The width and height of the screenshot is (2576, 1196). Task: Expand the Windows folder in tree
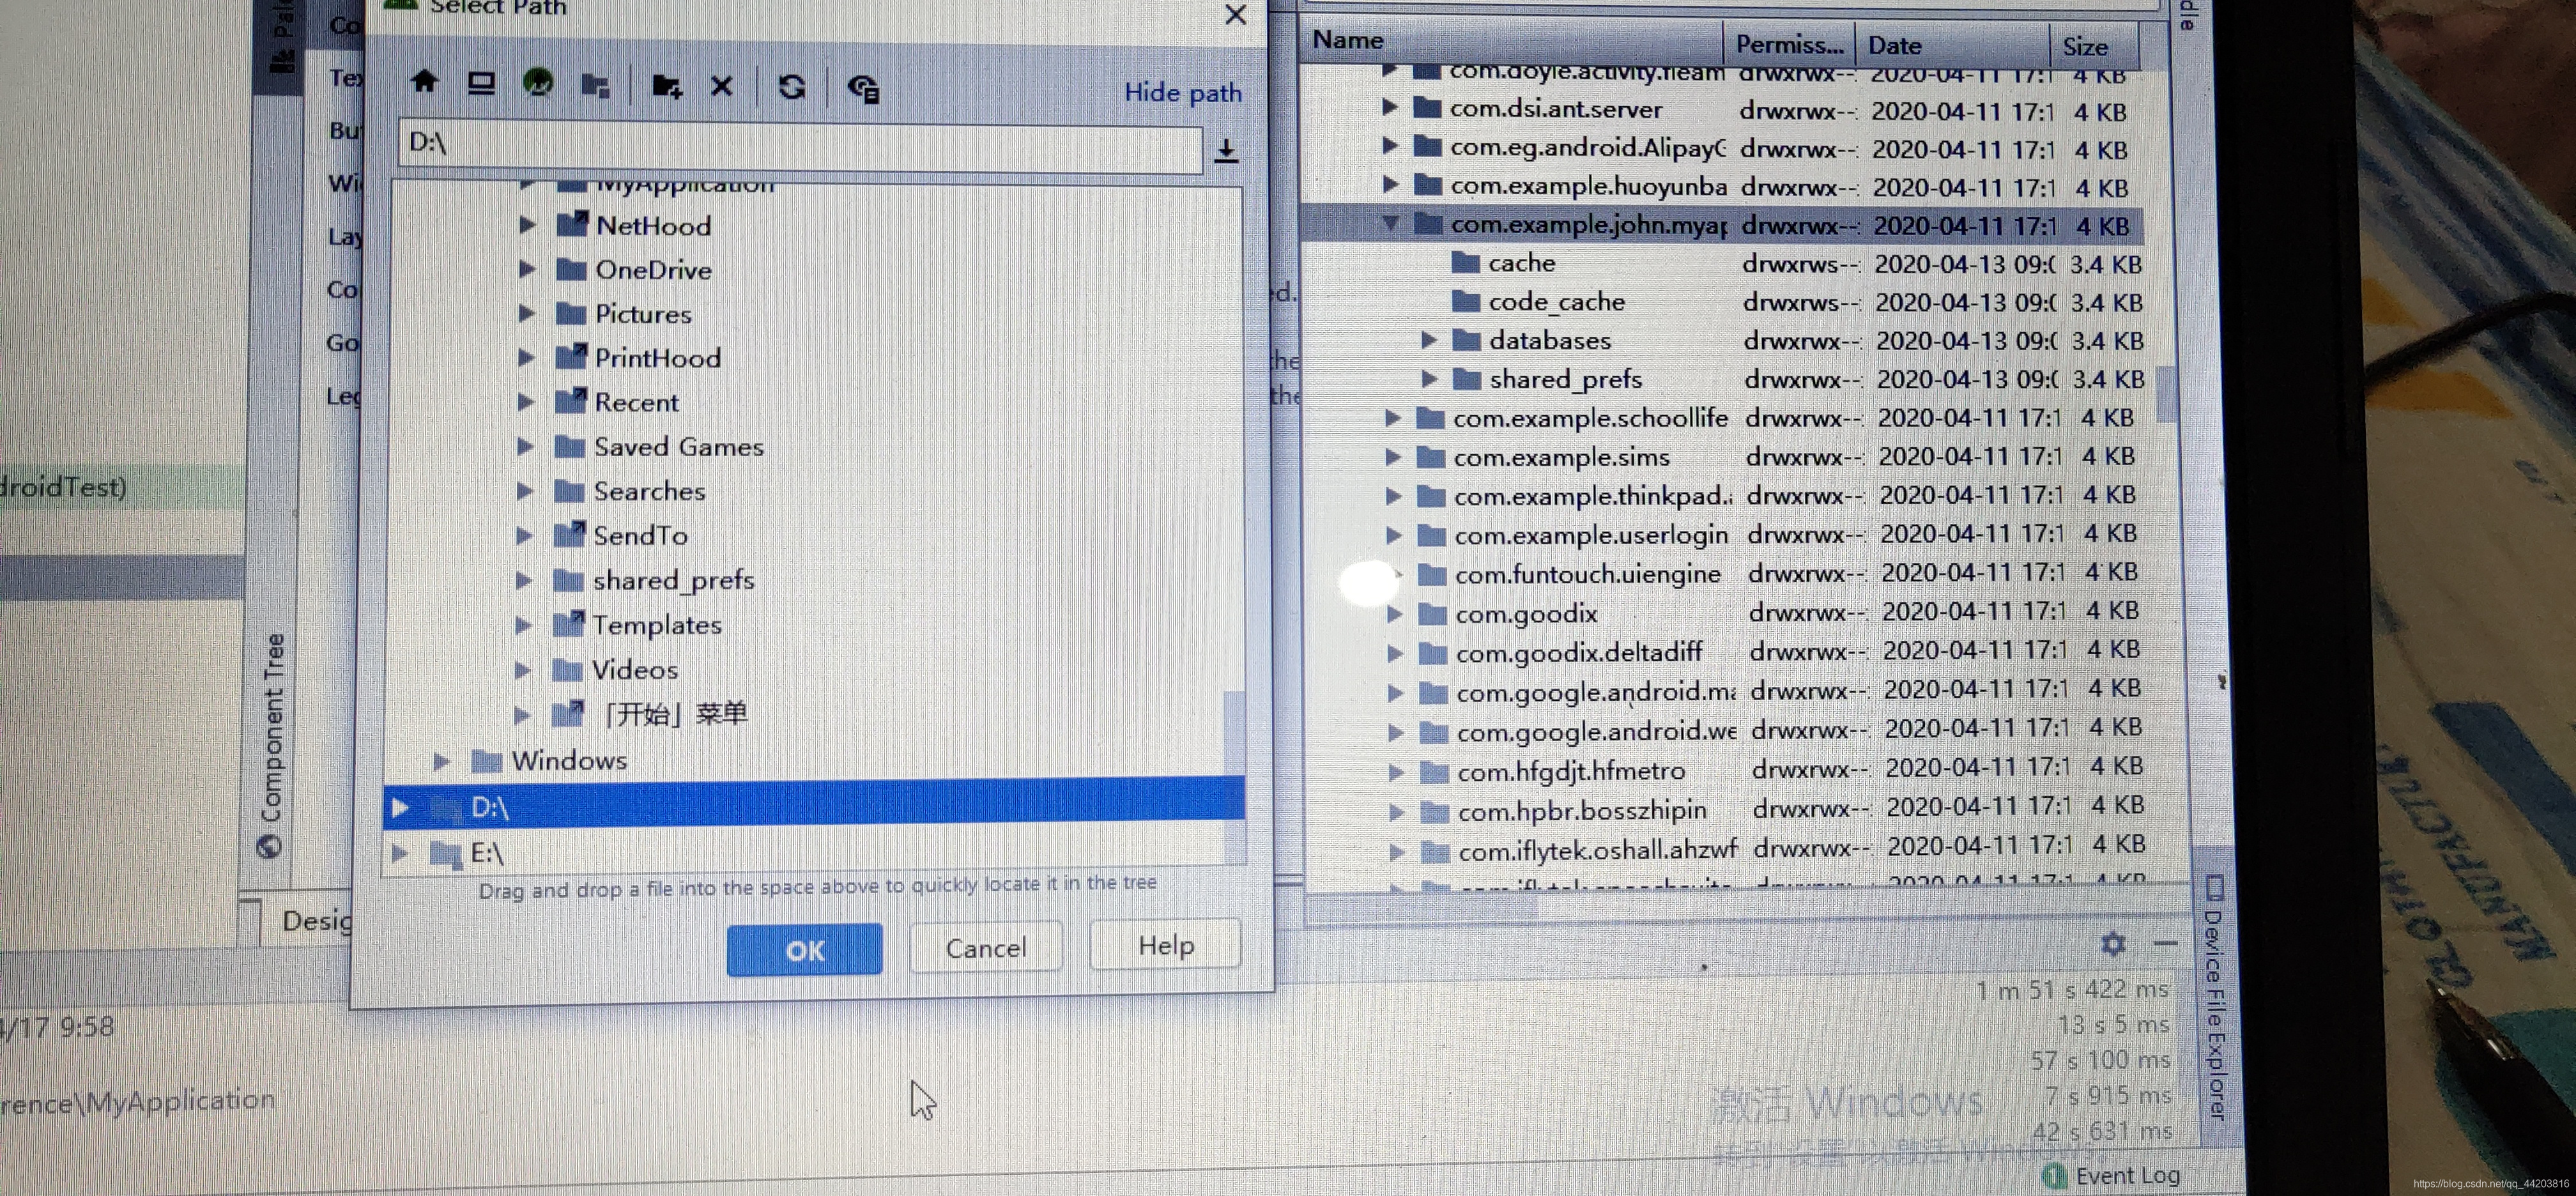pyautogui.click(x=441, y=761)
